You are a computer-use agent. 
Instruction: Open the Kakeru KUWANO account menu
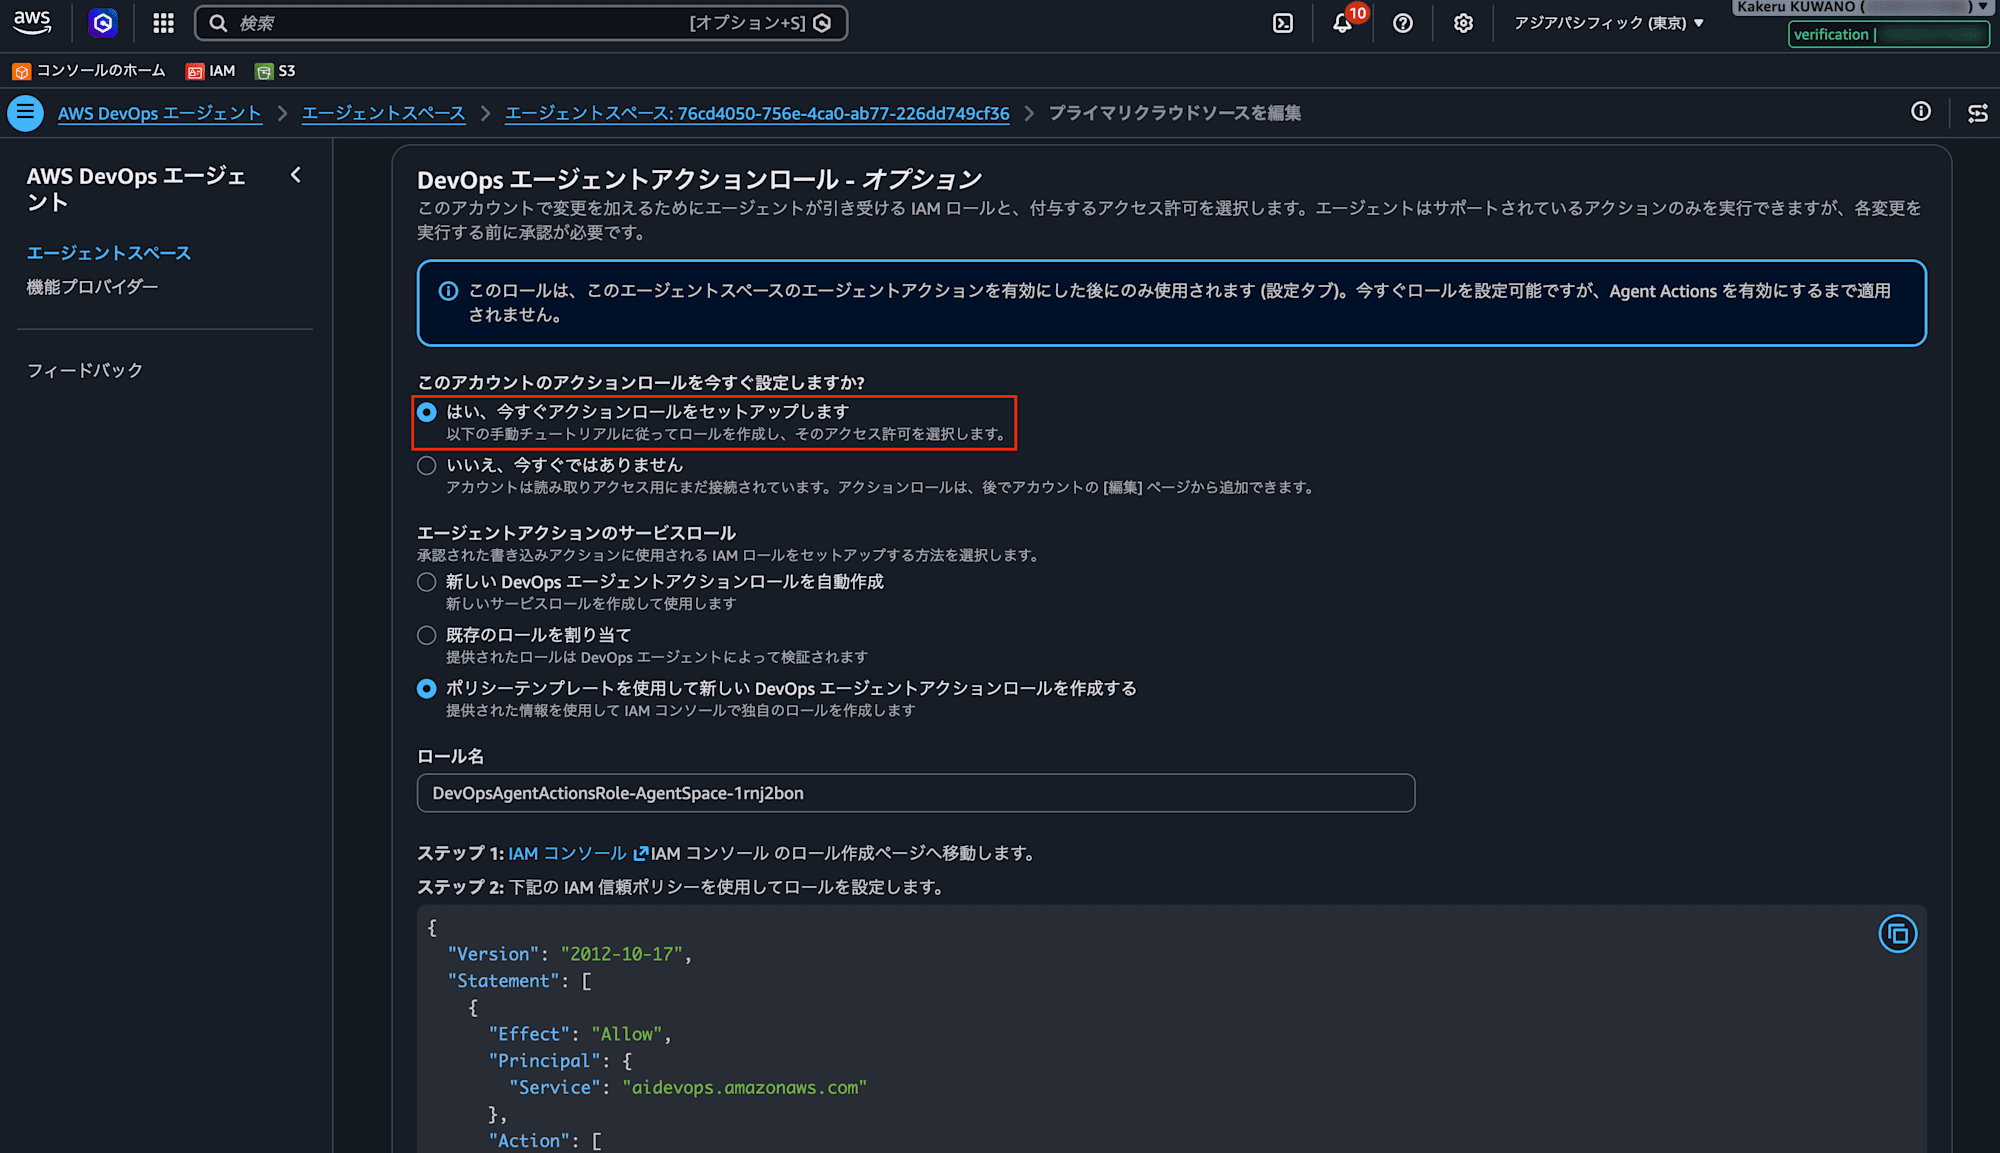[1863, 7]
